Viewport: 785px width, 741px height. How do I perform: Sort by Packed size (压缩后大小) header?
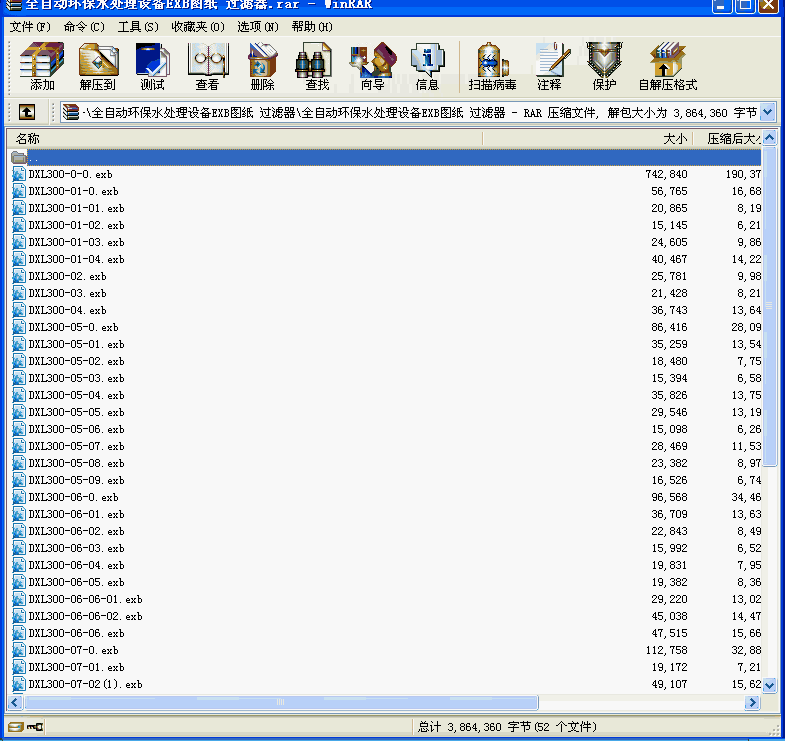point(728,138)
